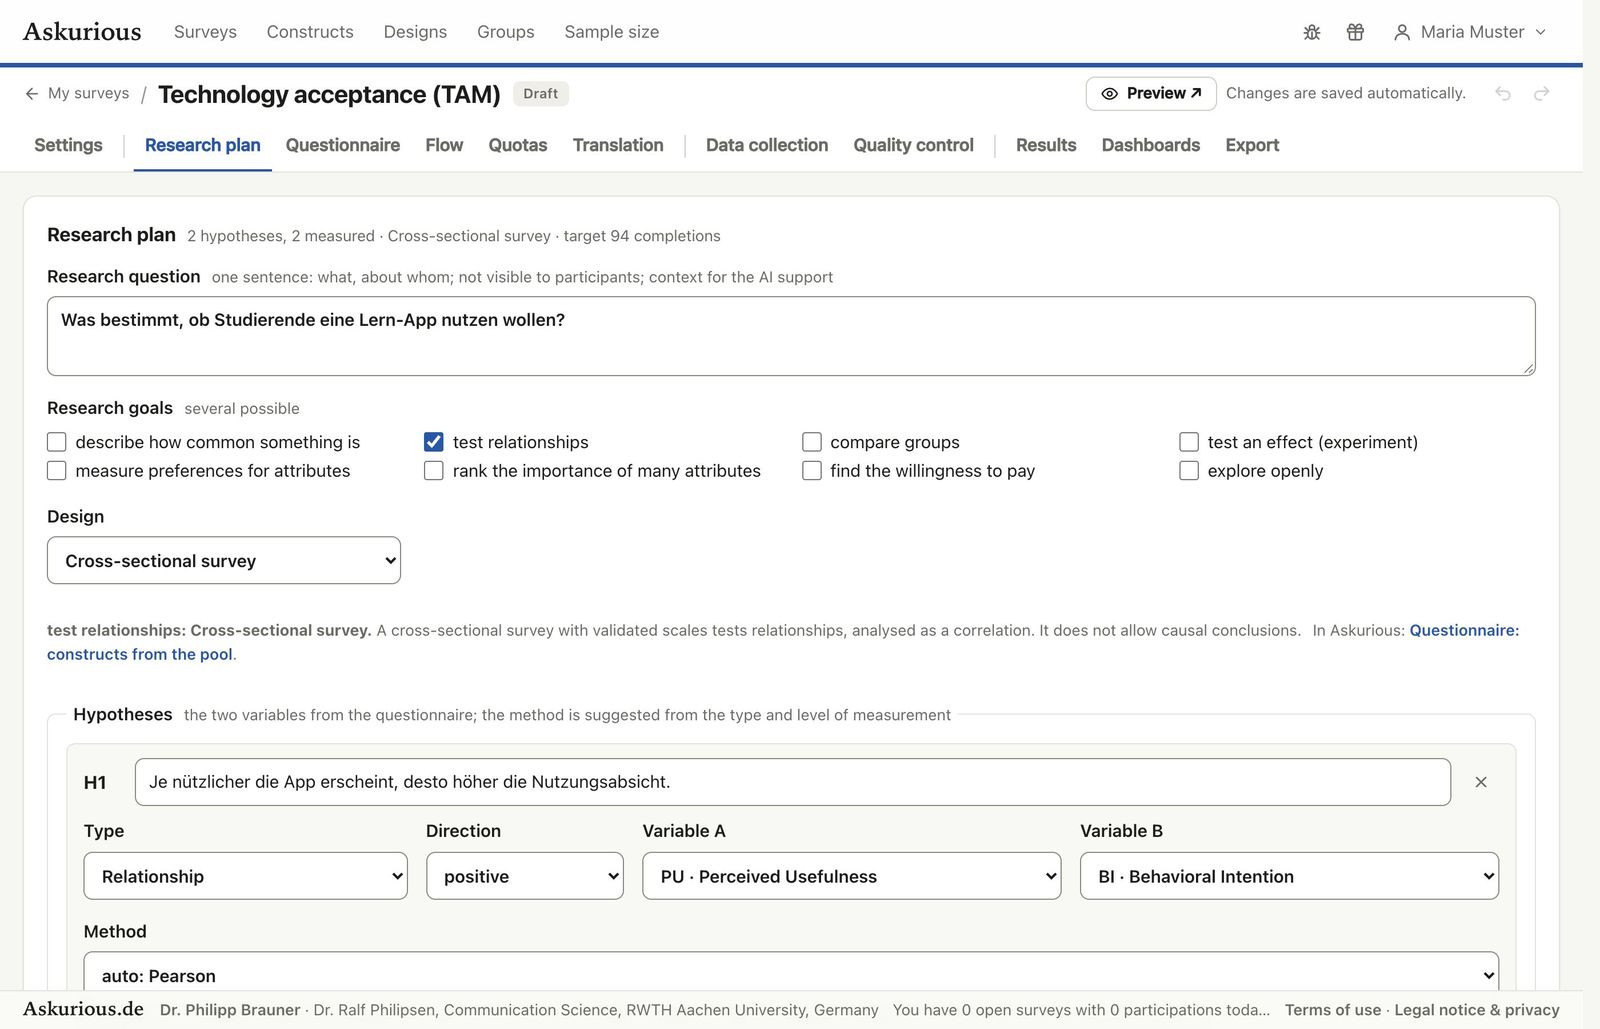Open the Settings tab
Screen dimensions: 1600x1029
pyautogui.click(x=68, y=145)
